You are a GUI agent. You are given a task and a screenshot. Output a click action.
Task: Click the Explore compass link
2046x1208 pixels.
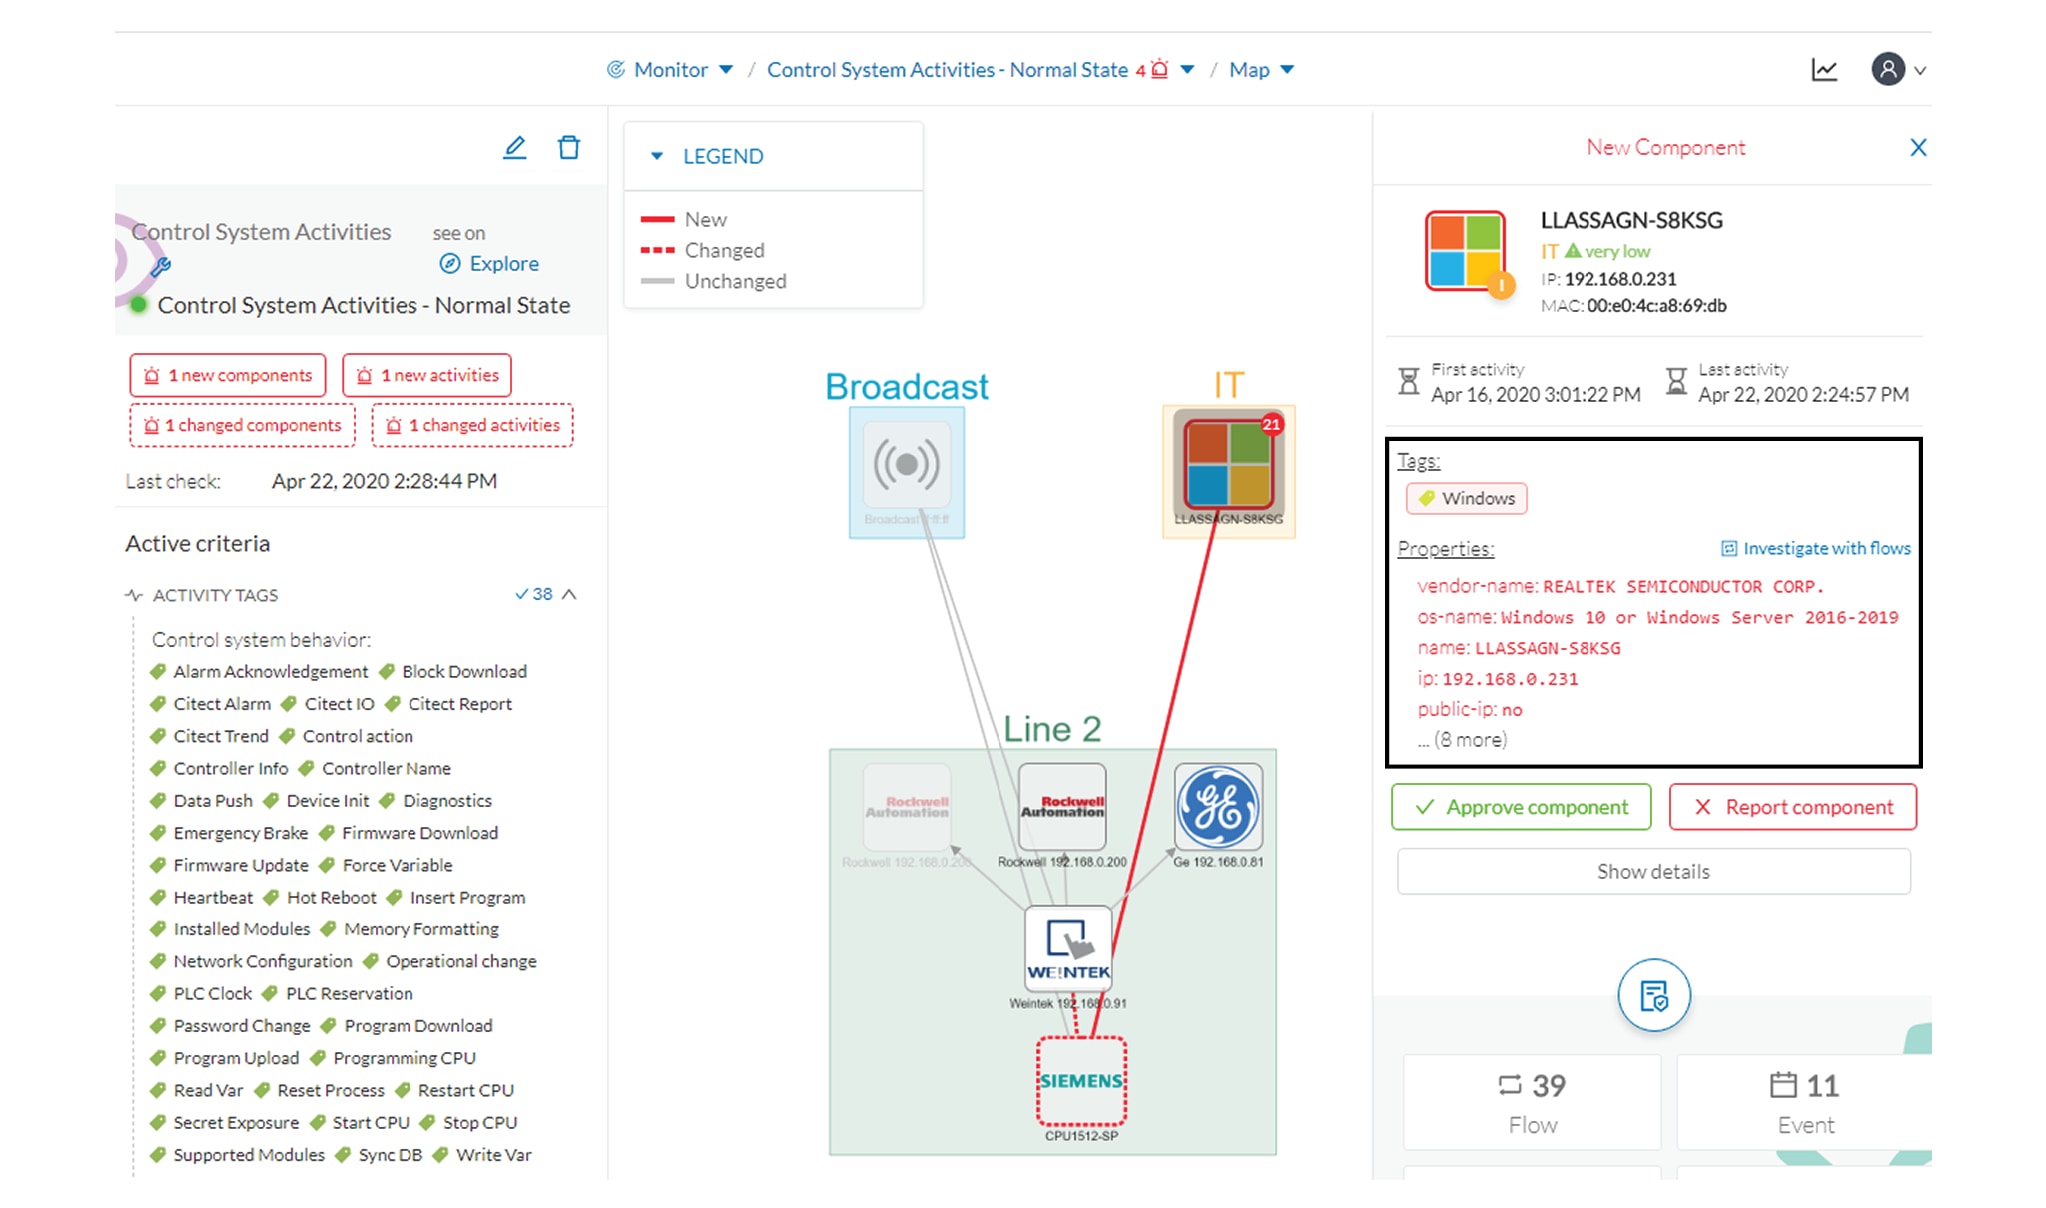click(x=490, y=264)
